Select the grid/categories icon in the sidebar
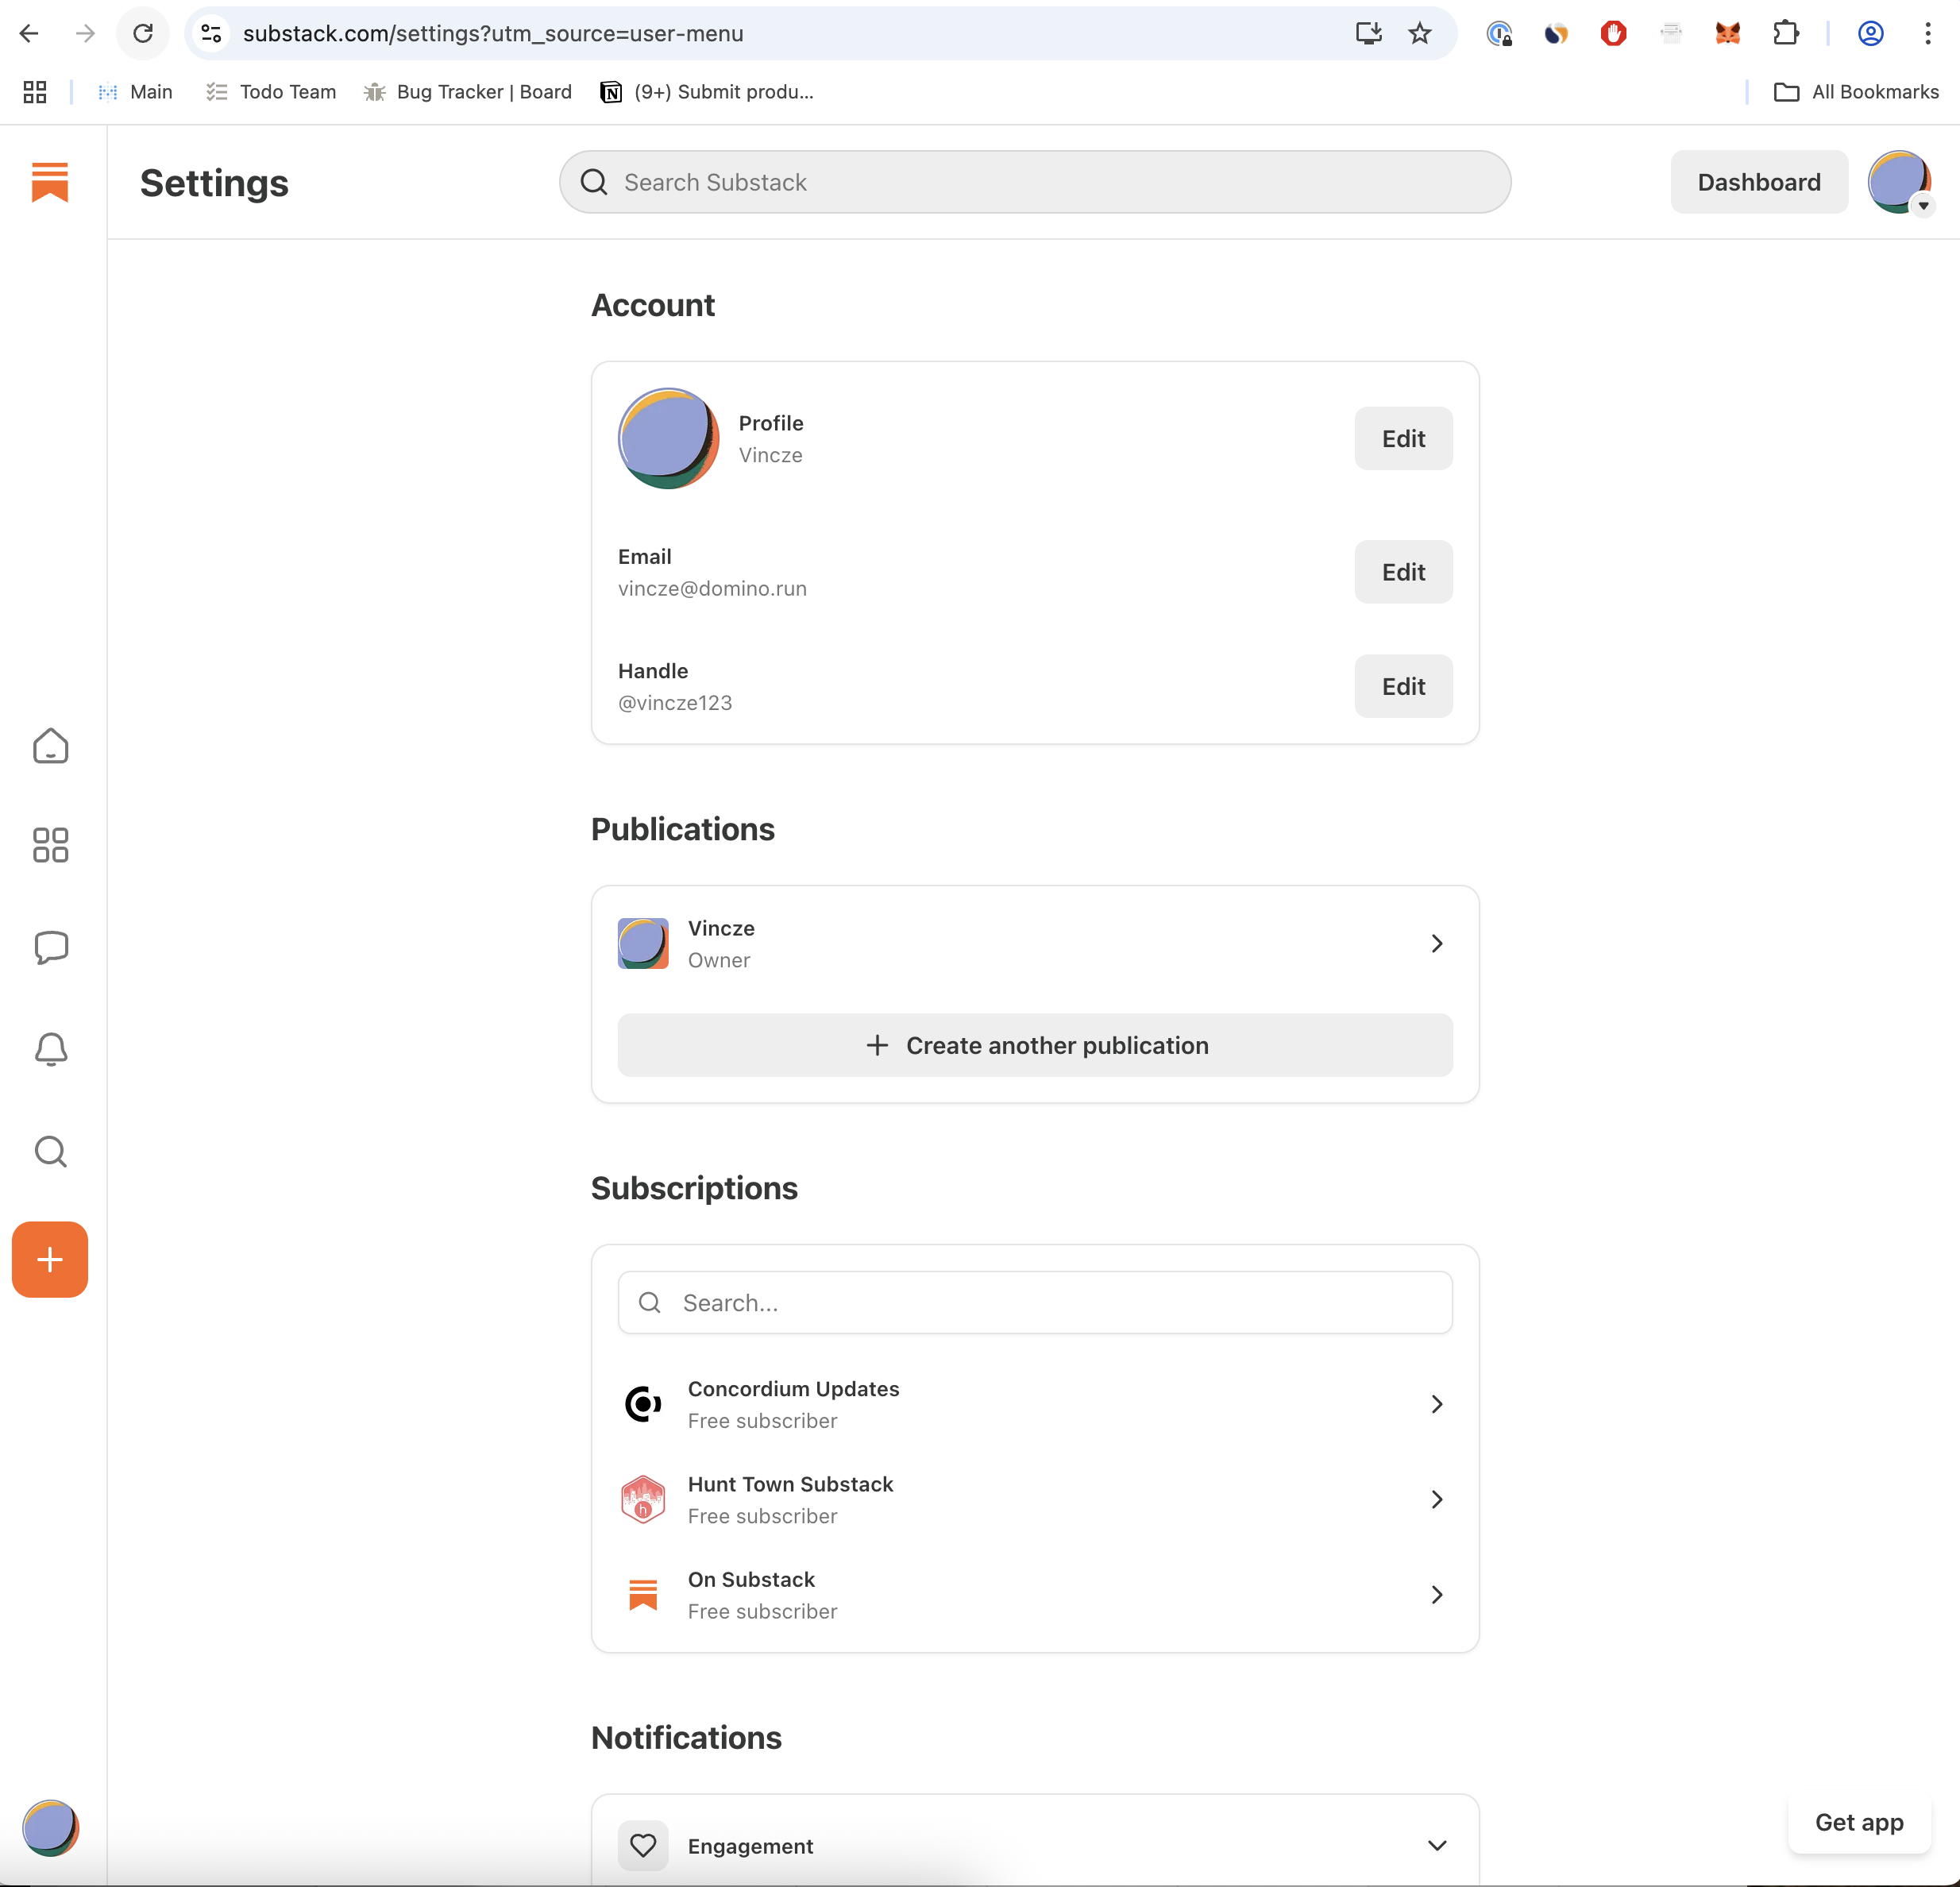Screen dimensions: 1960x1887 50,846
